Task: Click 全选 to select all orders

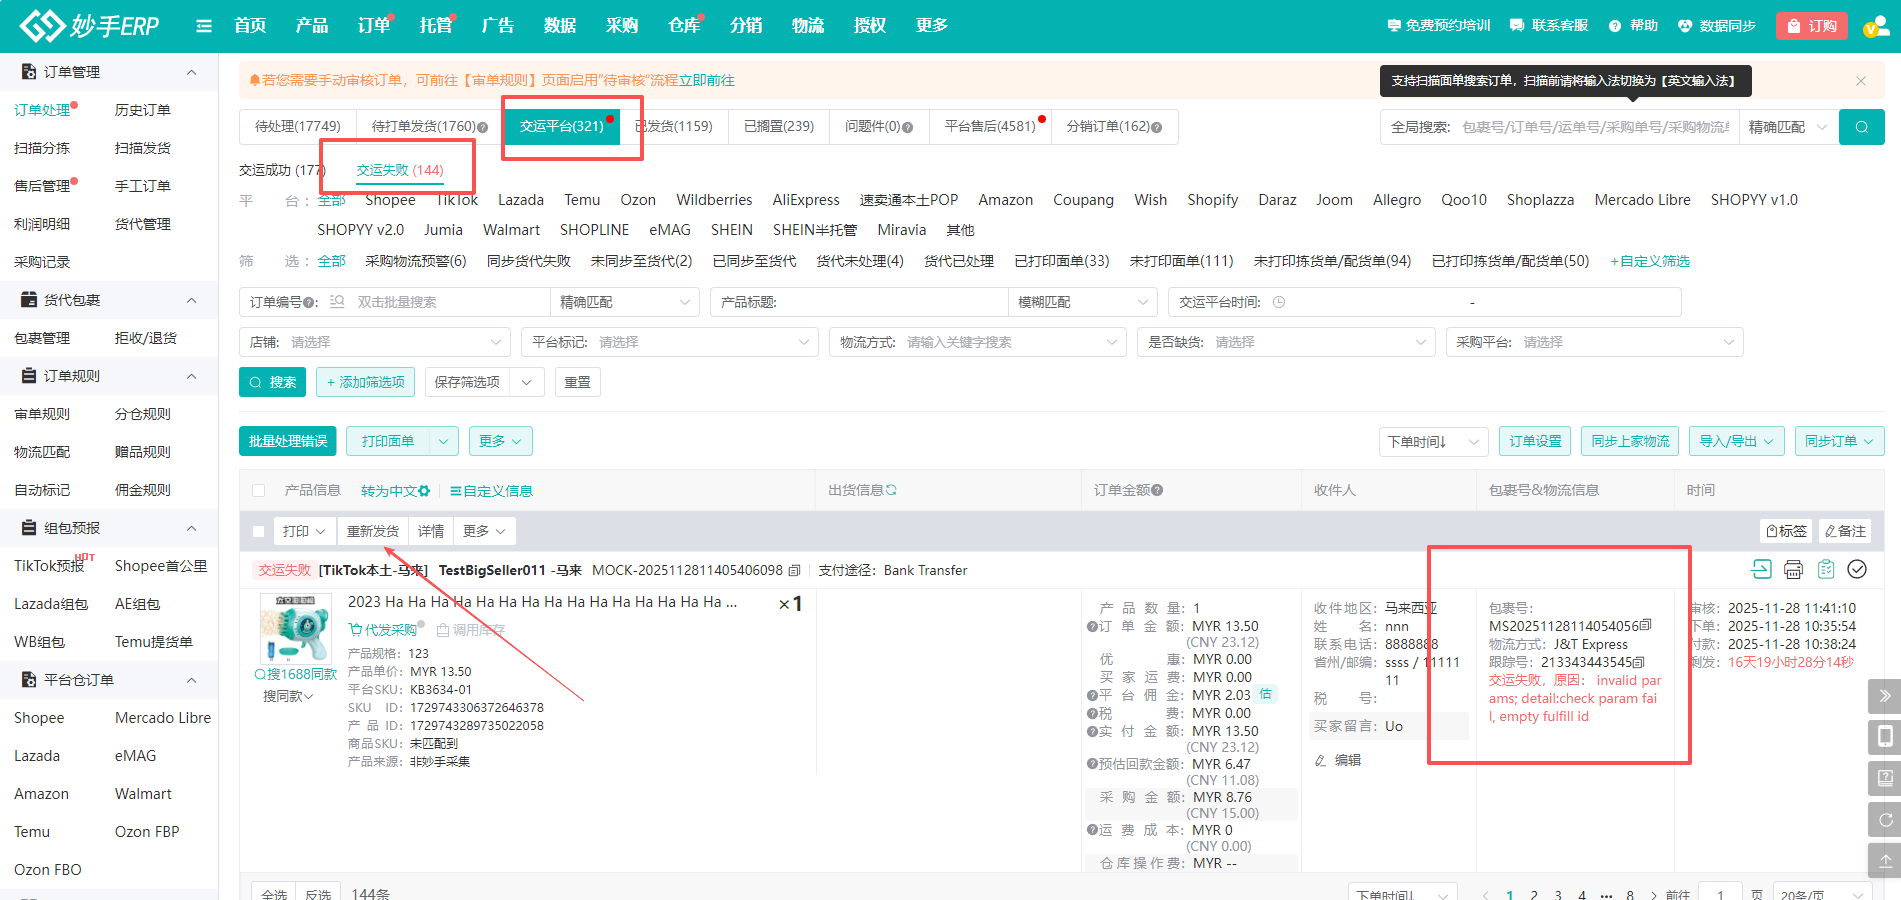Action: coord(274,893)
